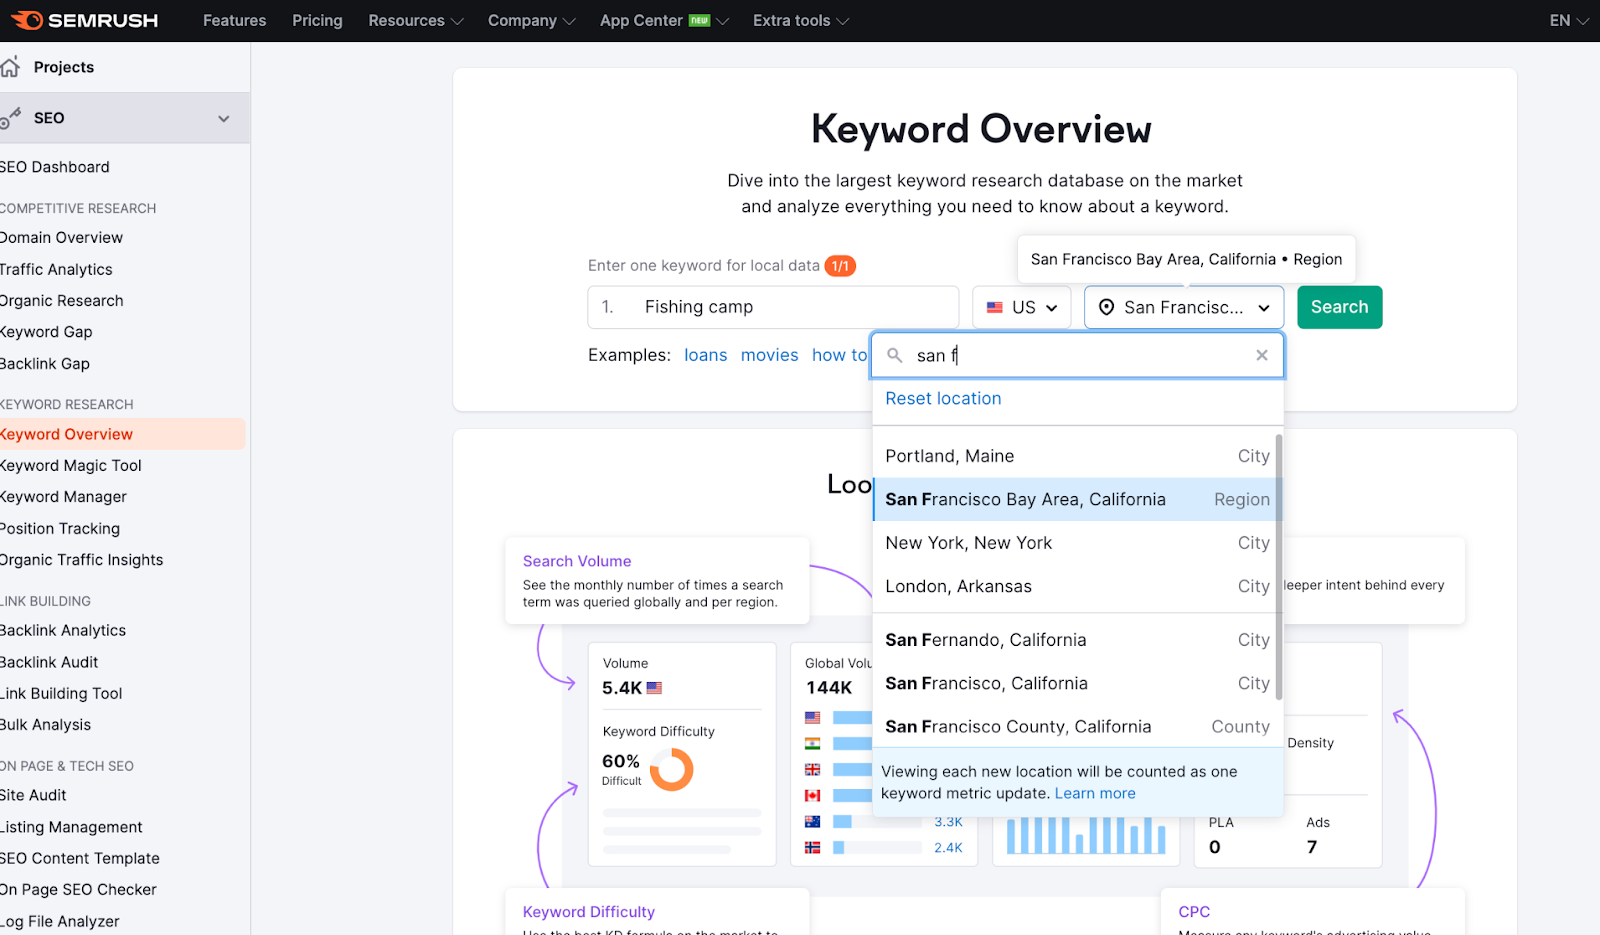Clear the location search with X icon
The width and height of the screenshot is (1600, 935).
point(1262,355)
